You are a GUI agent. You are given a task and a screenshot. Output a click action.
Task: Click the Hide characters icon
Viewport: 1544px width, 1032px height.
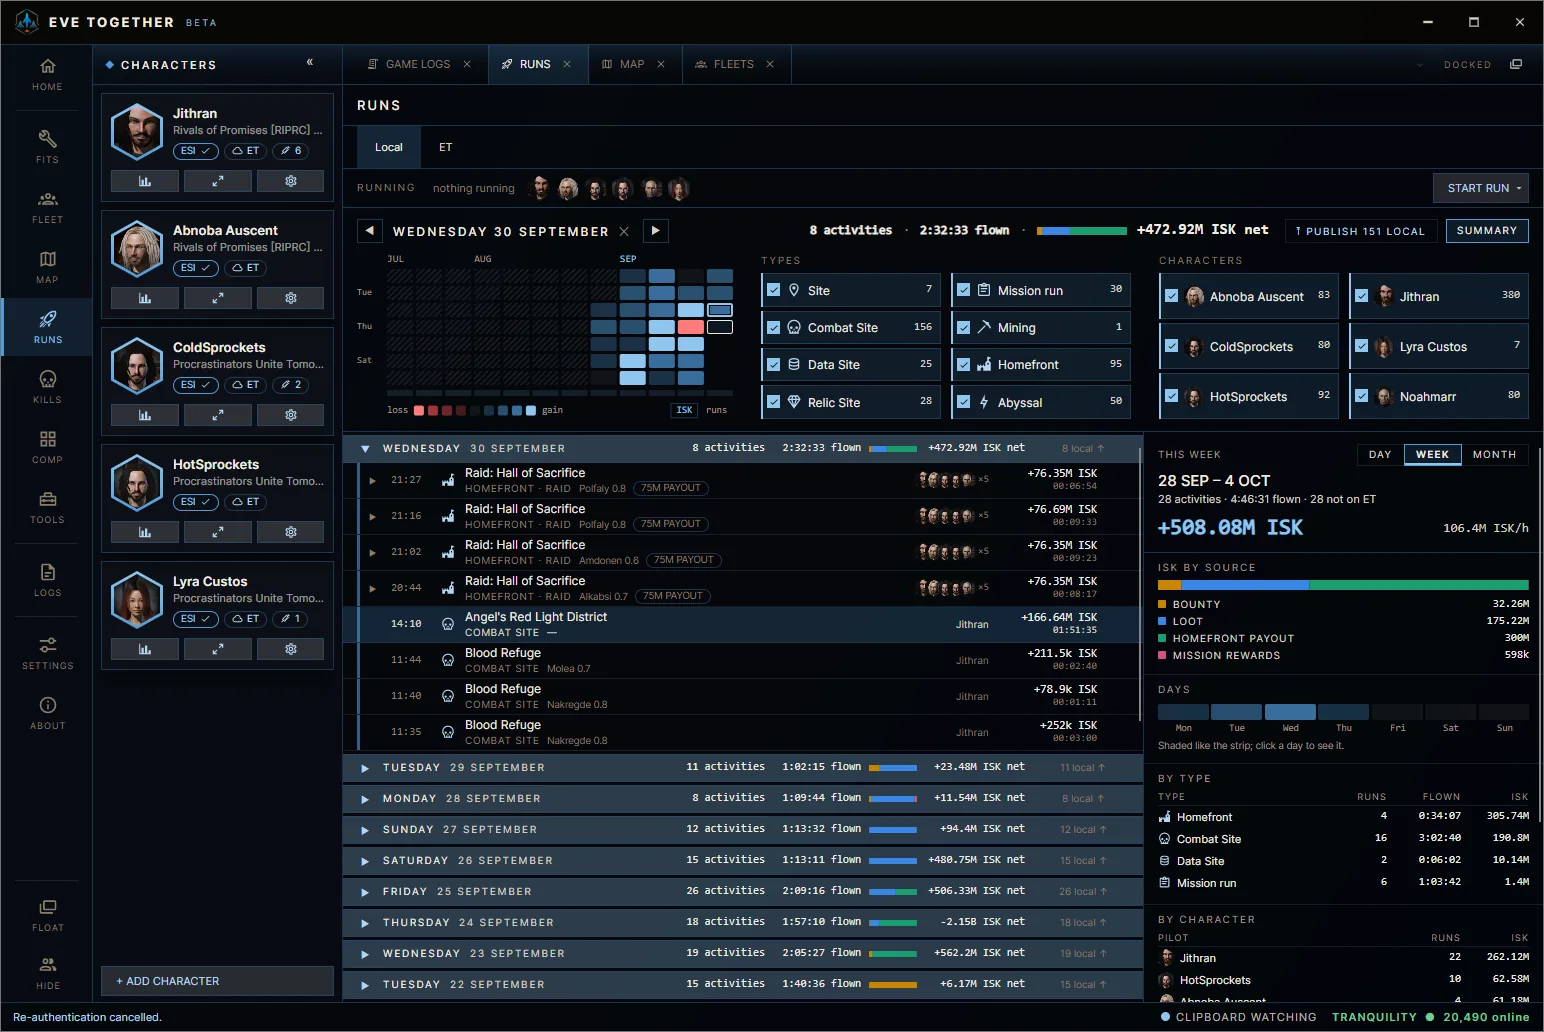(47, 972)
